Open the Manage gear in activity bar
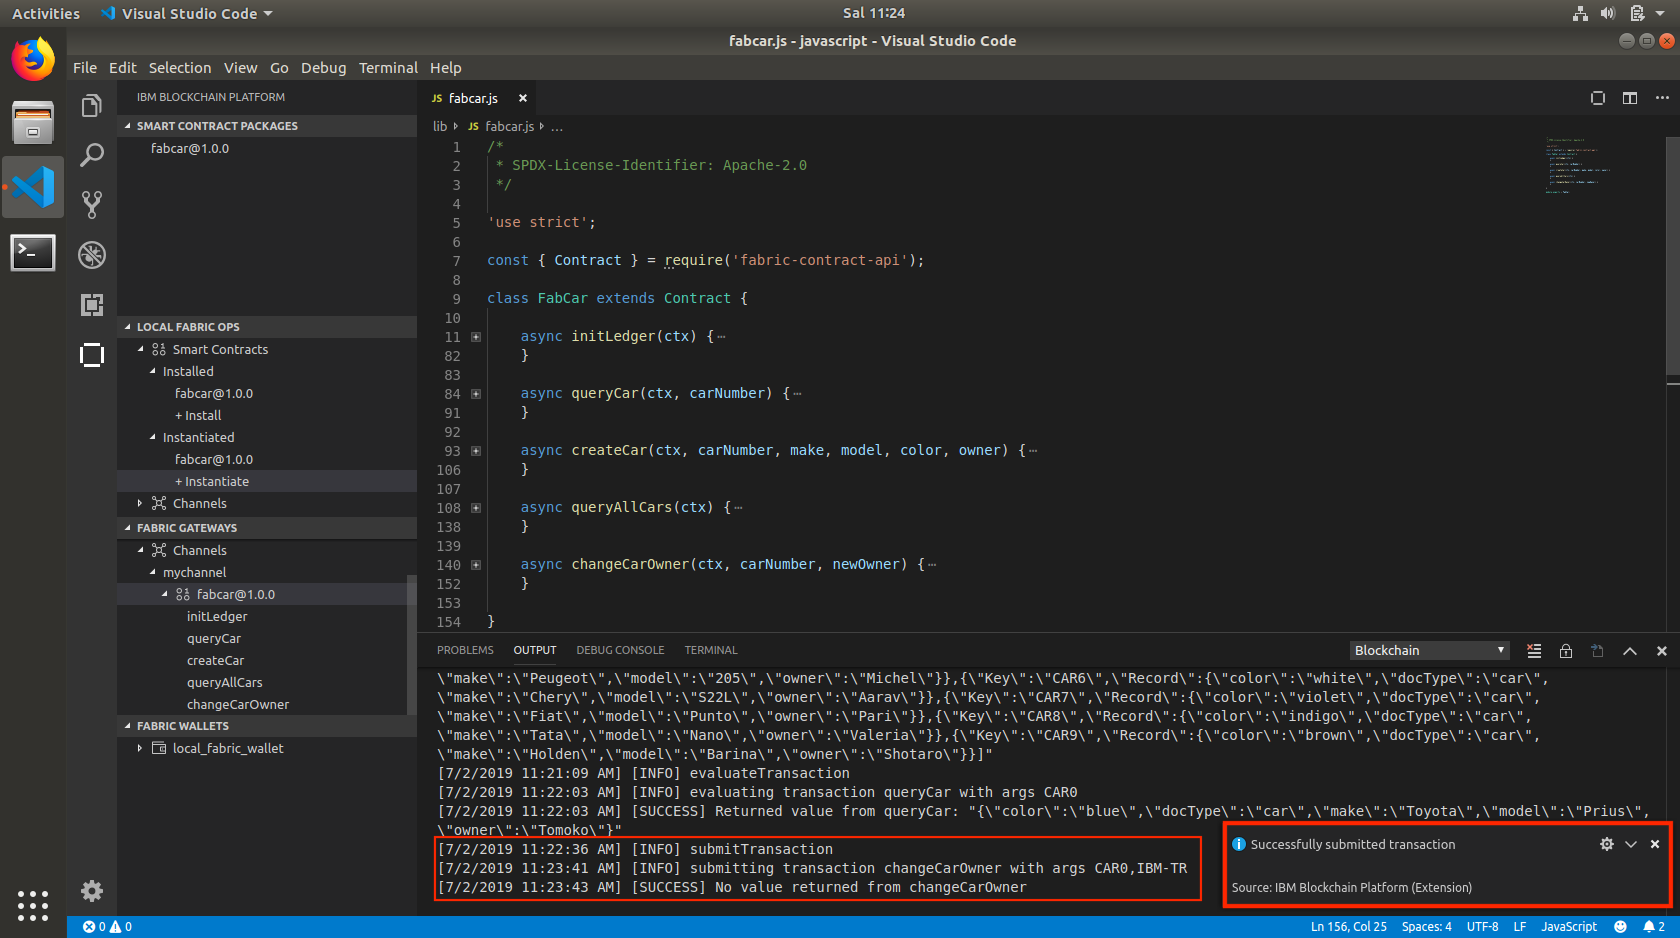Image resolution: width=1680 pixels, height=938 pixels. 92,891
